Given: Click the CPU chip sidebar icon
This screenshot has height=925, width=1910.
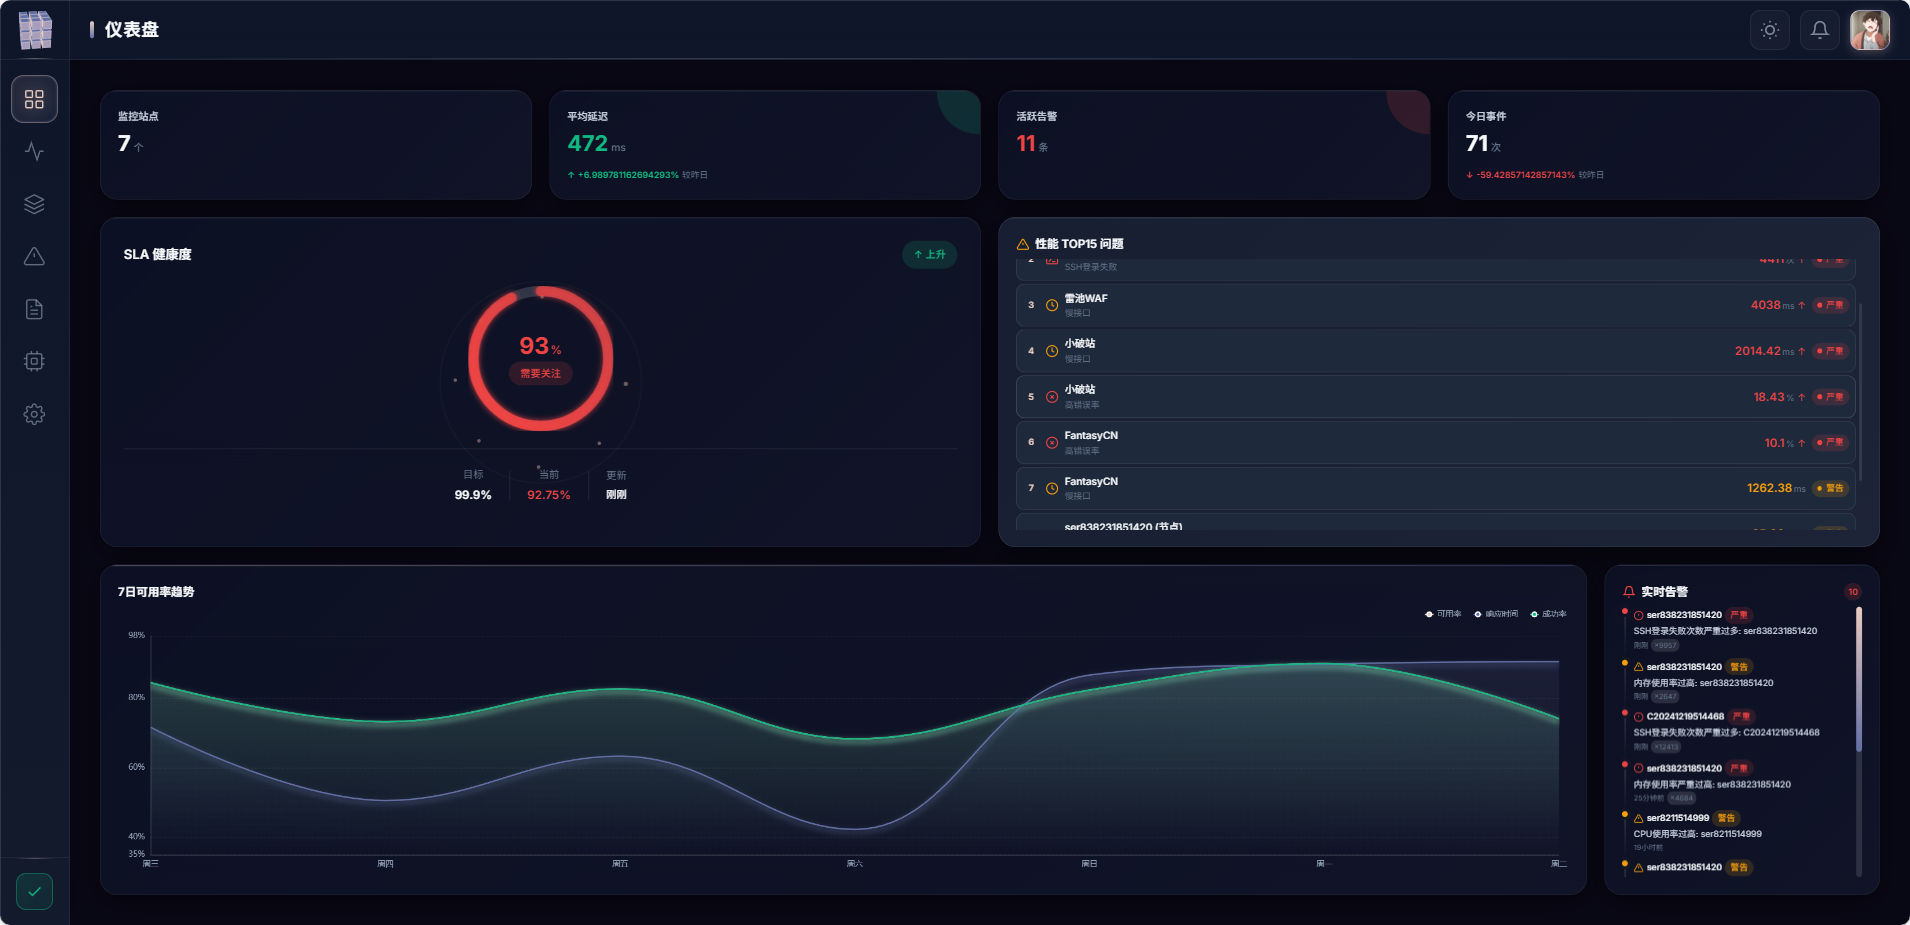Looking at the screenshot, I should click(34, 361).
